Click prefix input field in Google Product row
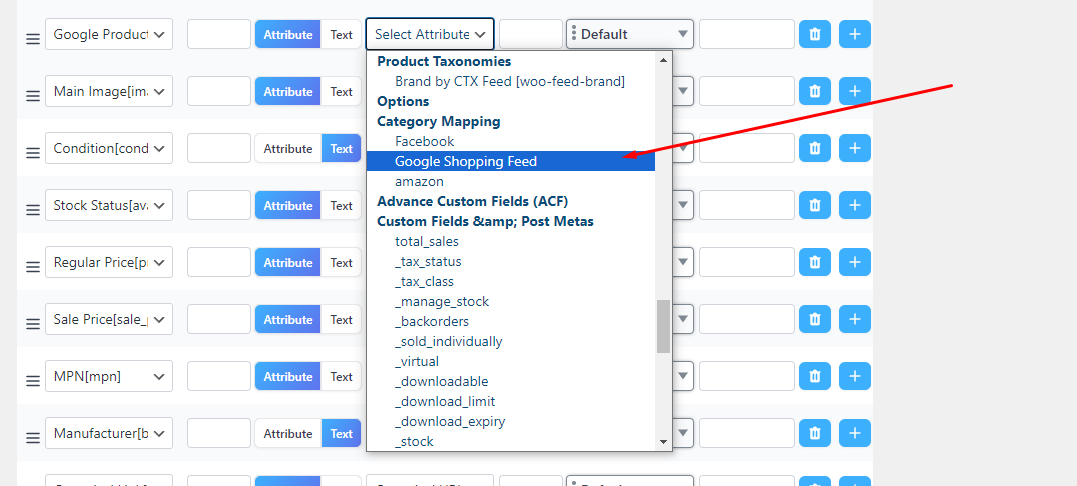Viewport: 1077px width, 486px height. [218, 34]
